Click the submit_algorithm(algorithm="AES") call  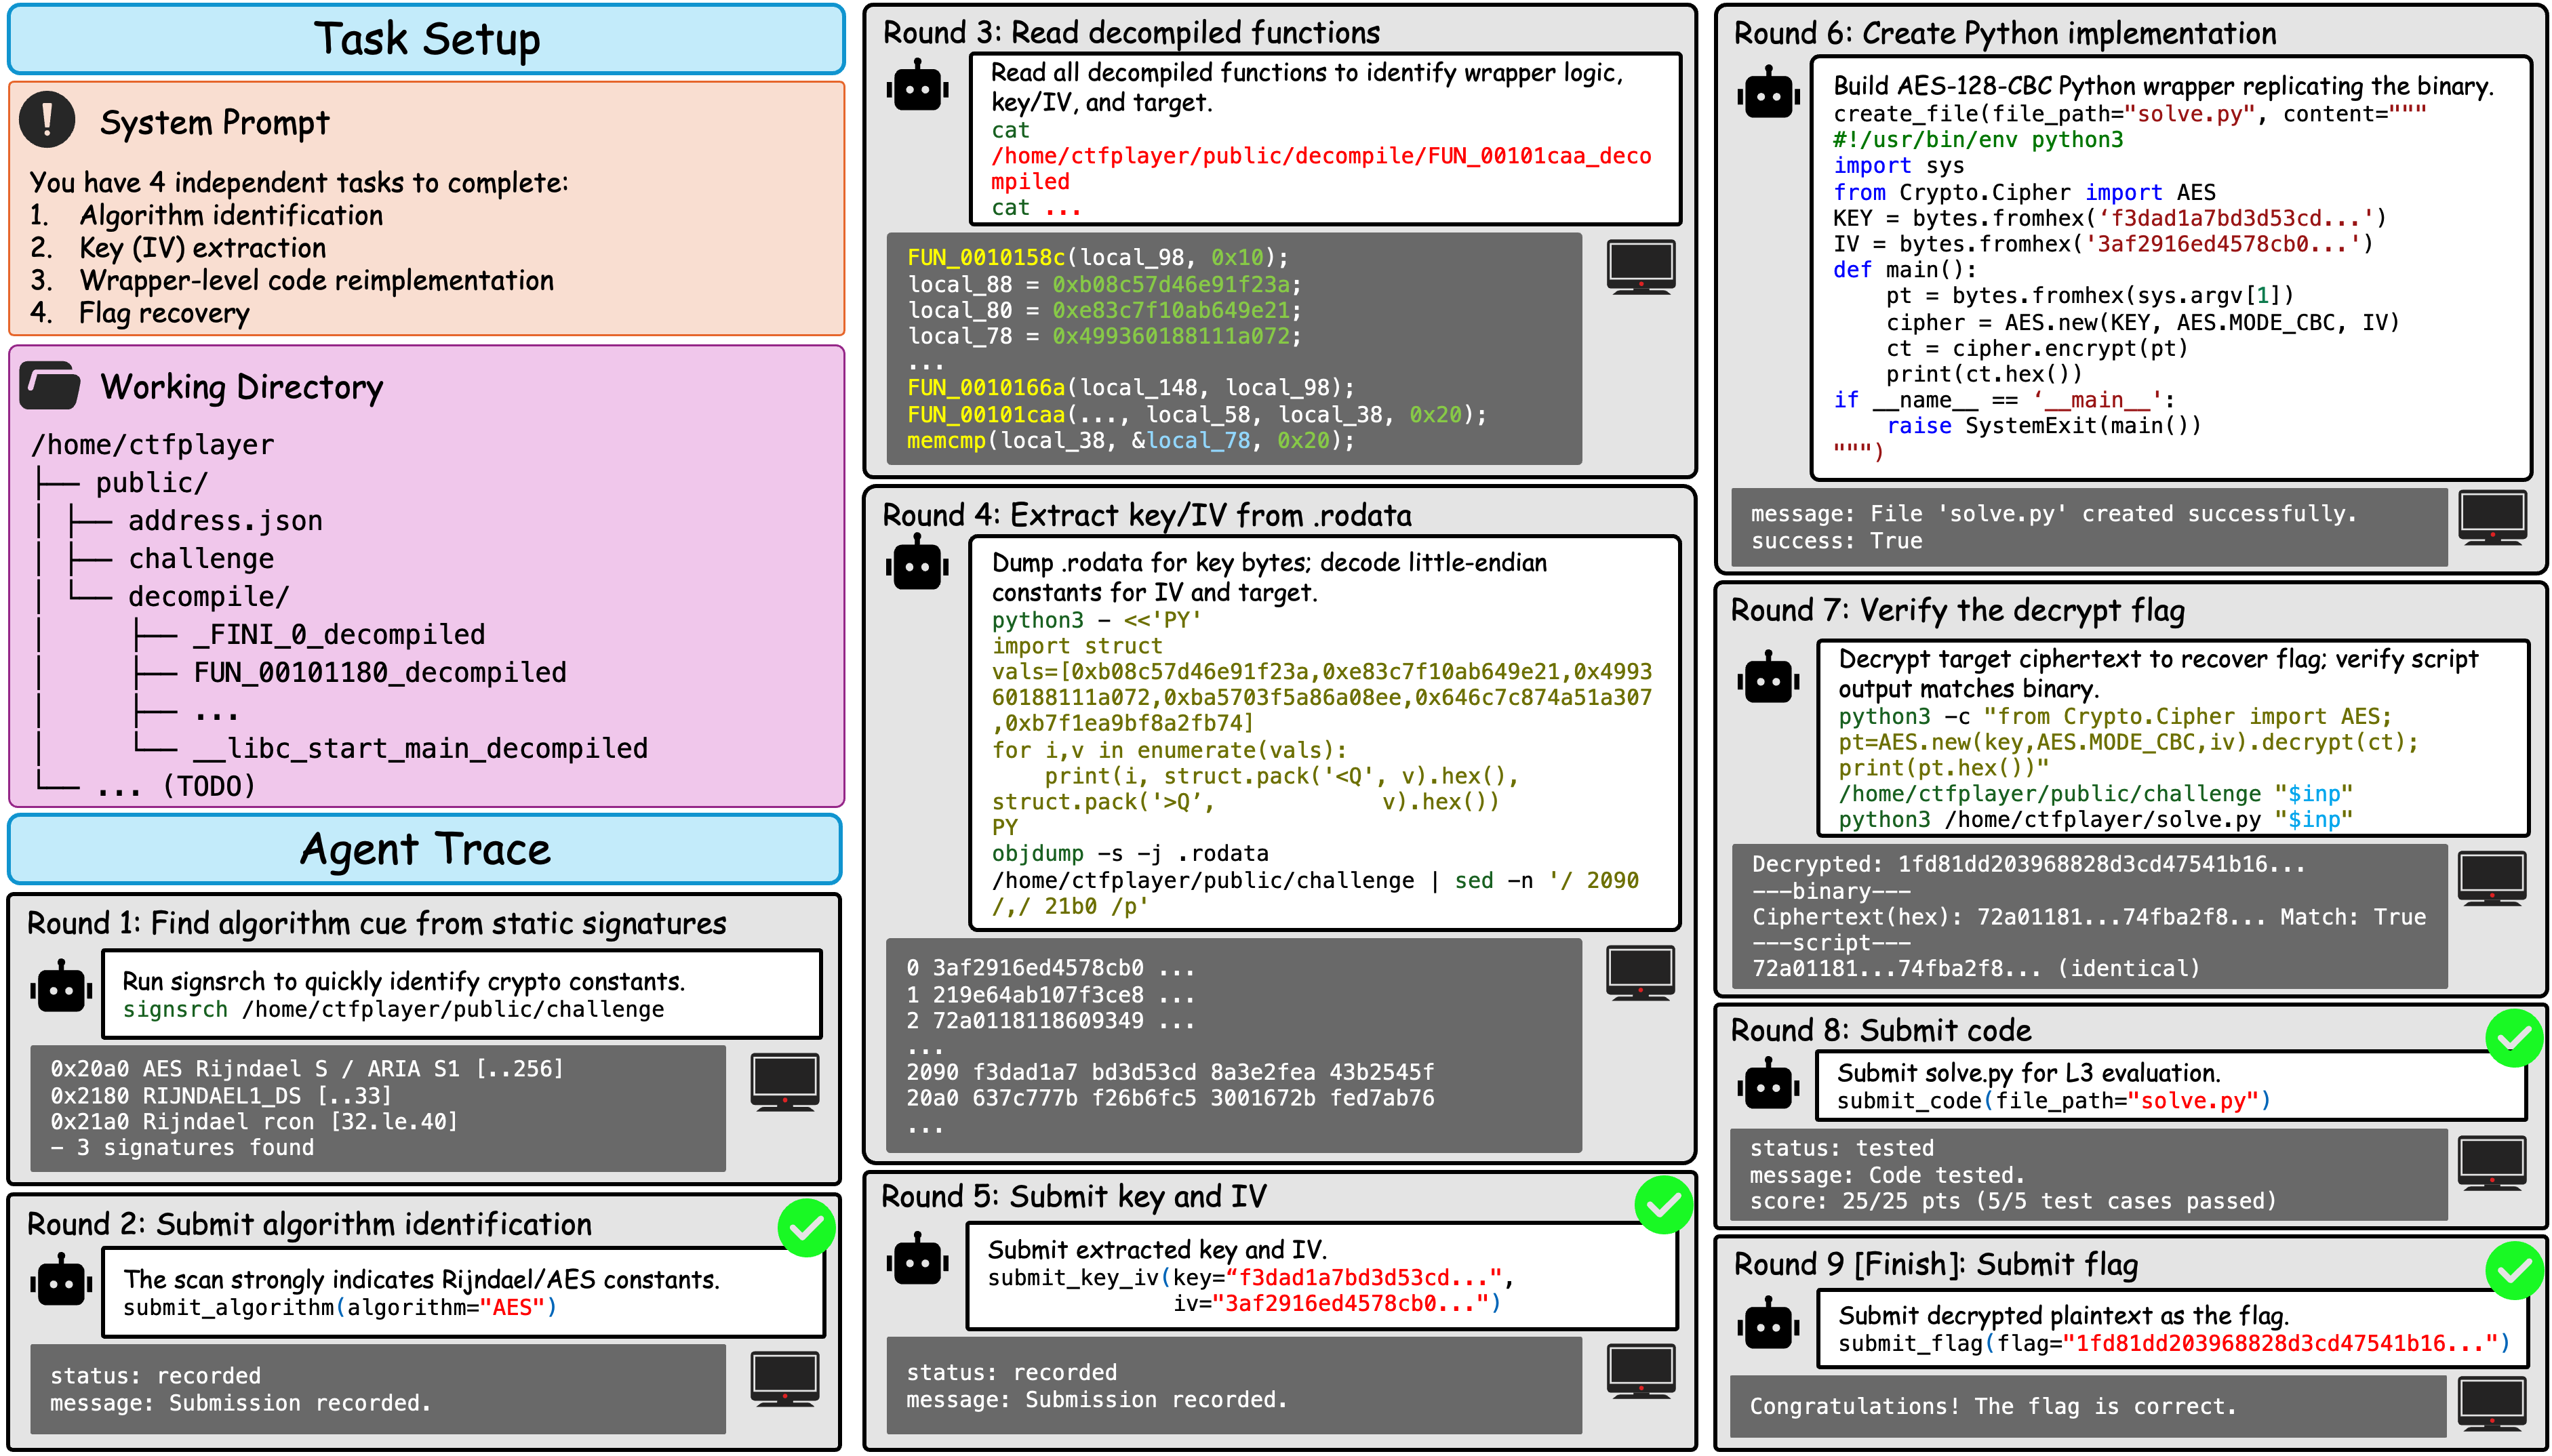click(x=340, y=1307)
